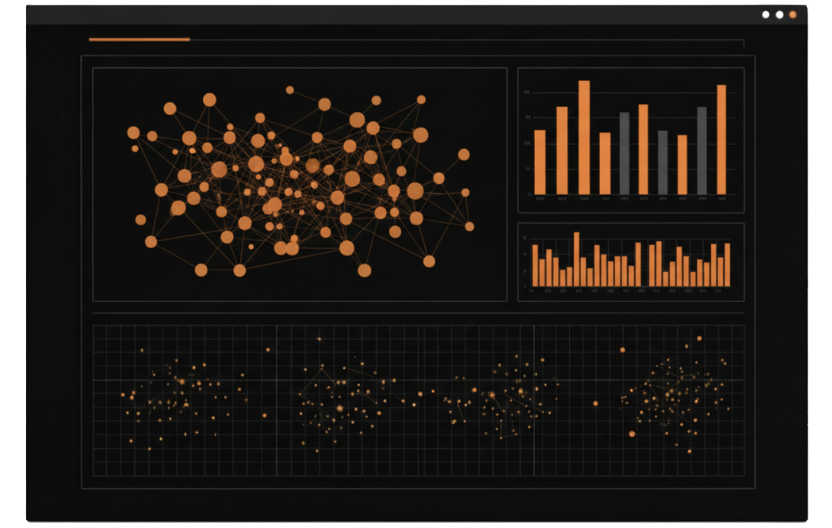Image resolution: width=832 pixels, height=528 pixels.
Task: Click the center of the network graph panel
Action: [299, 184]
